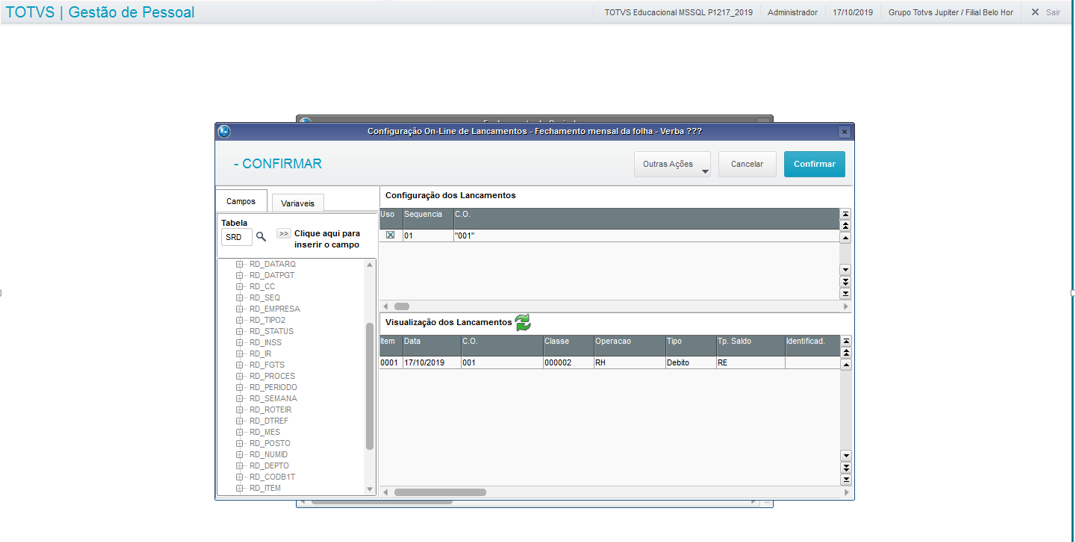This screenshot has height=542, width=1075.
Task: Click the Sair X icon in top bar
Action: click(x=1035, y=12)
